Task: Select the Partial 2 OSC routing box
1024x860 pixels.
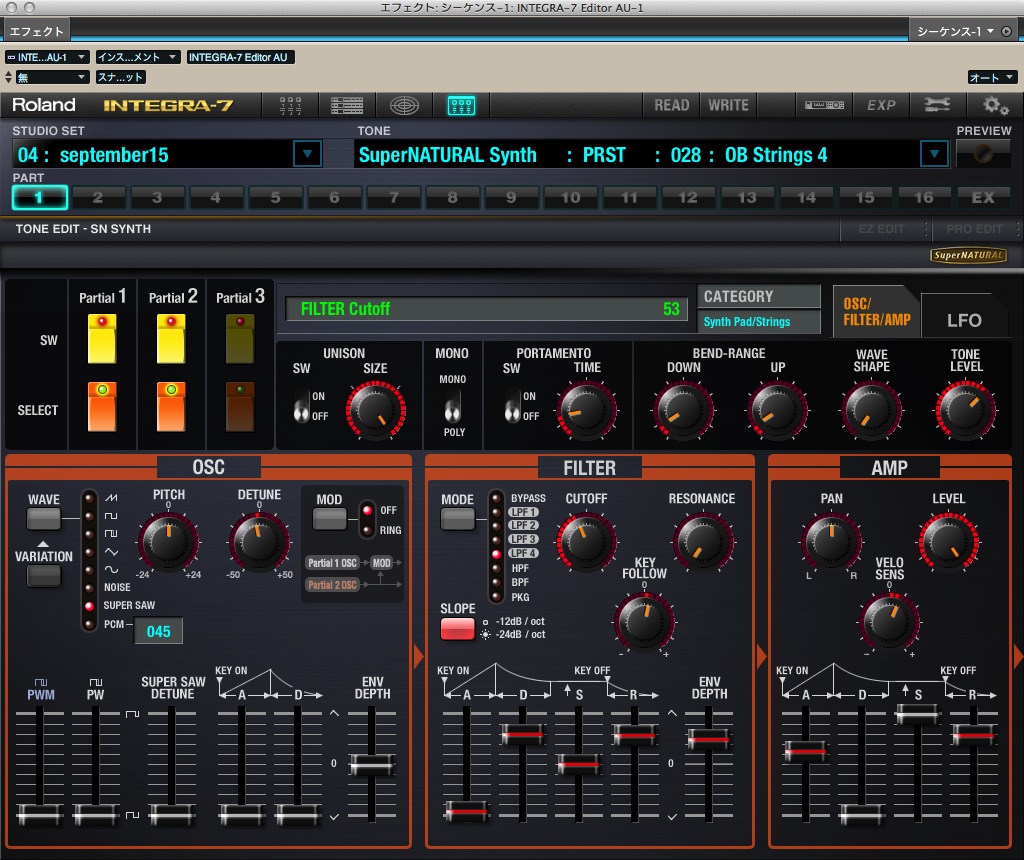Action: pyautogui.click(x=332, y=584)
